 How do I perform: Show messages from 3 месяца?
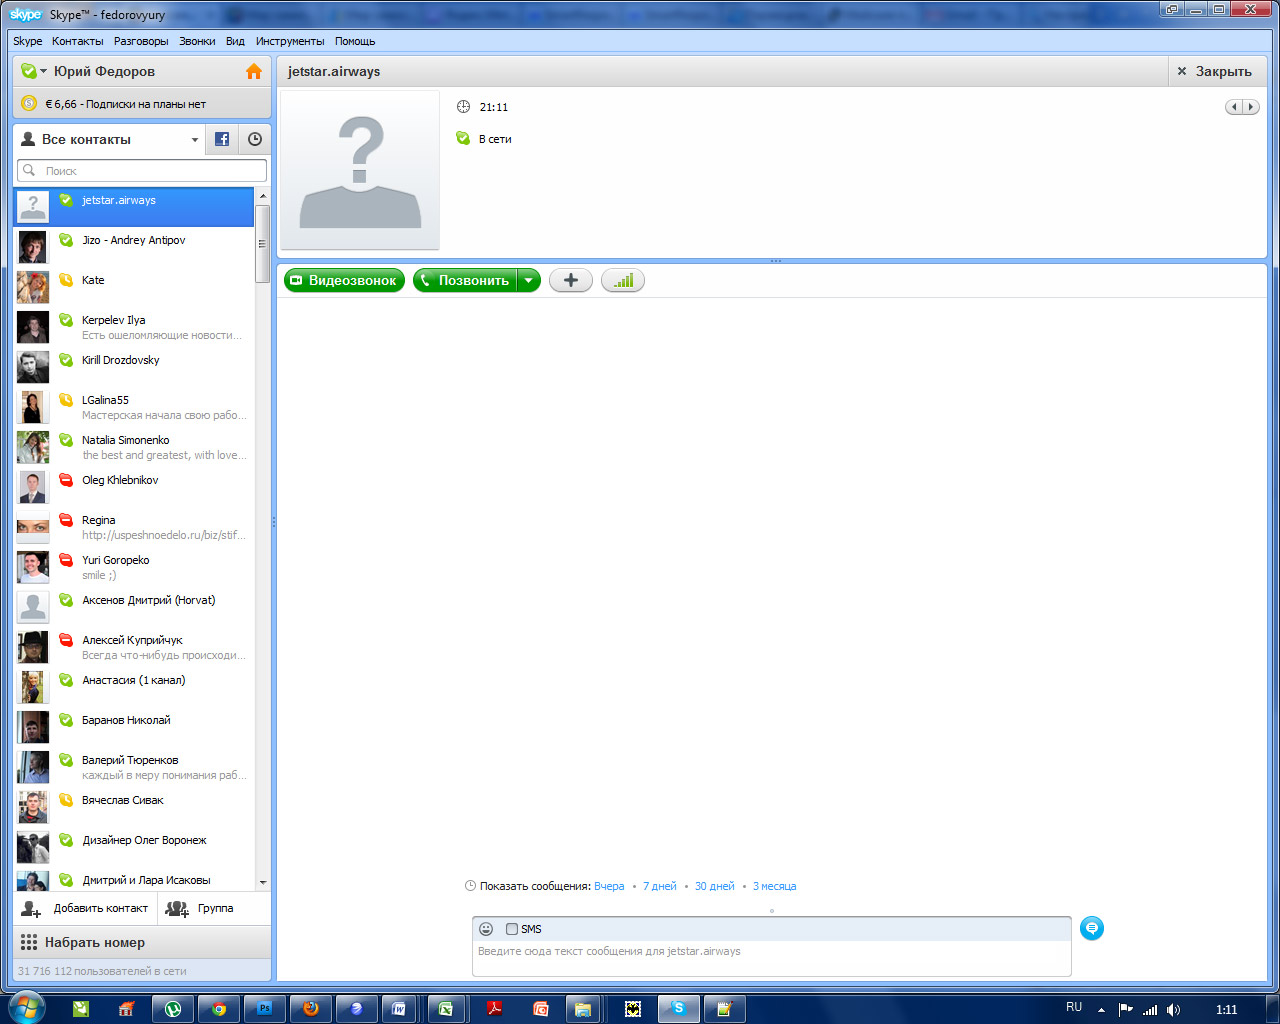[x=775, y=886]
